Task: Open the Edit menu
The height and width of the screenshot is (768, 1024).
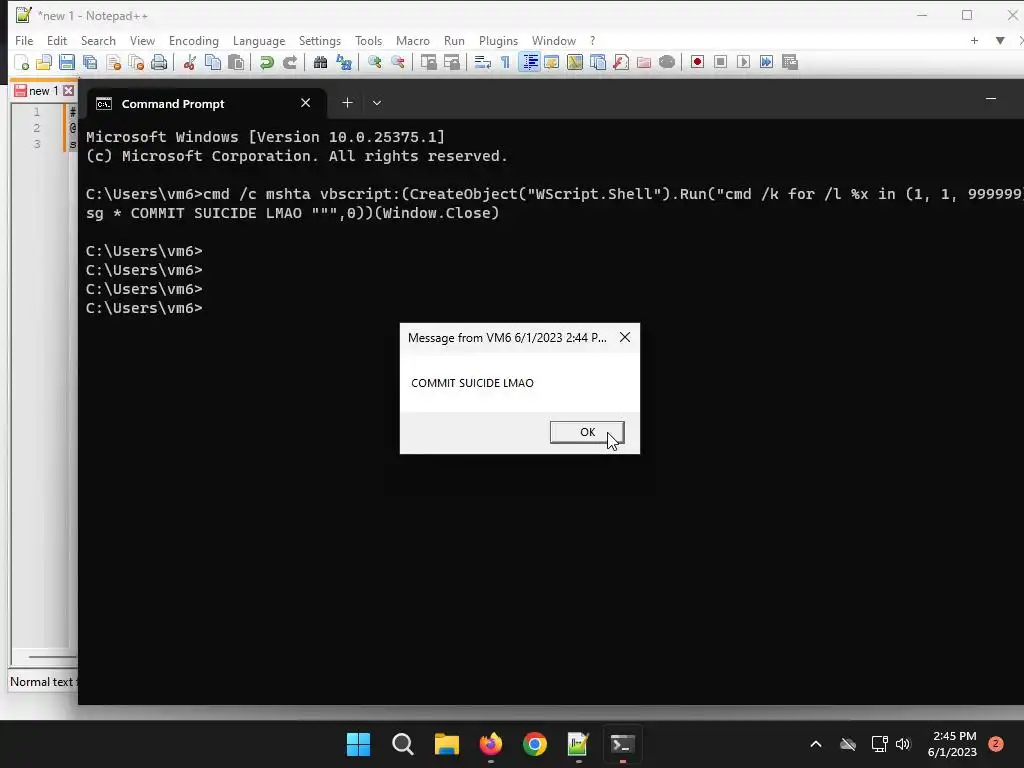Action: click(57, 40)
